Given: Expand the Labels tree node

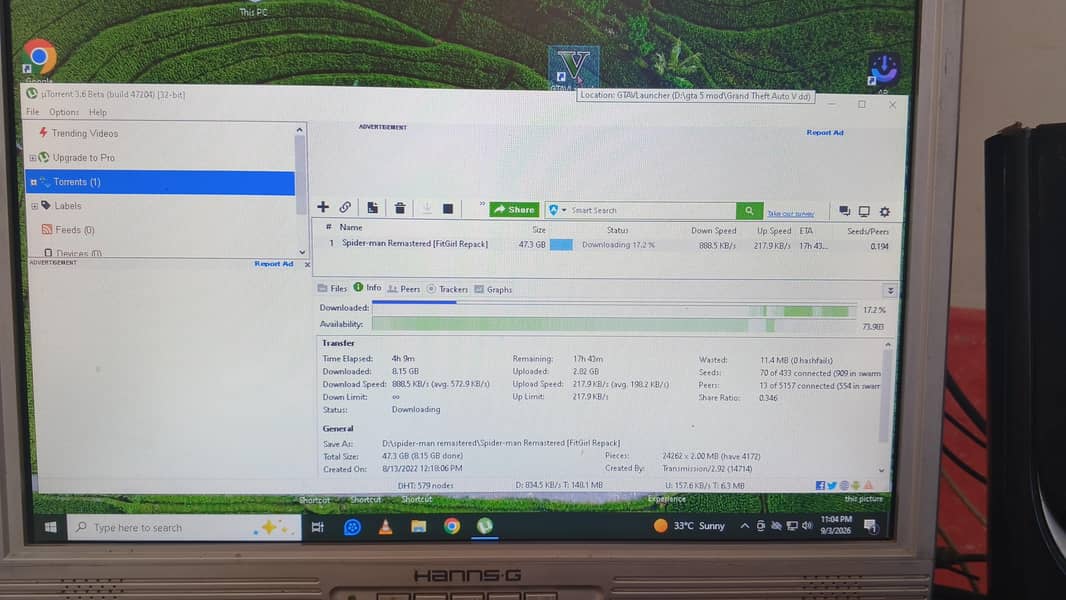Looking at the screenshot, I should [34, 206].
